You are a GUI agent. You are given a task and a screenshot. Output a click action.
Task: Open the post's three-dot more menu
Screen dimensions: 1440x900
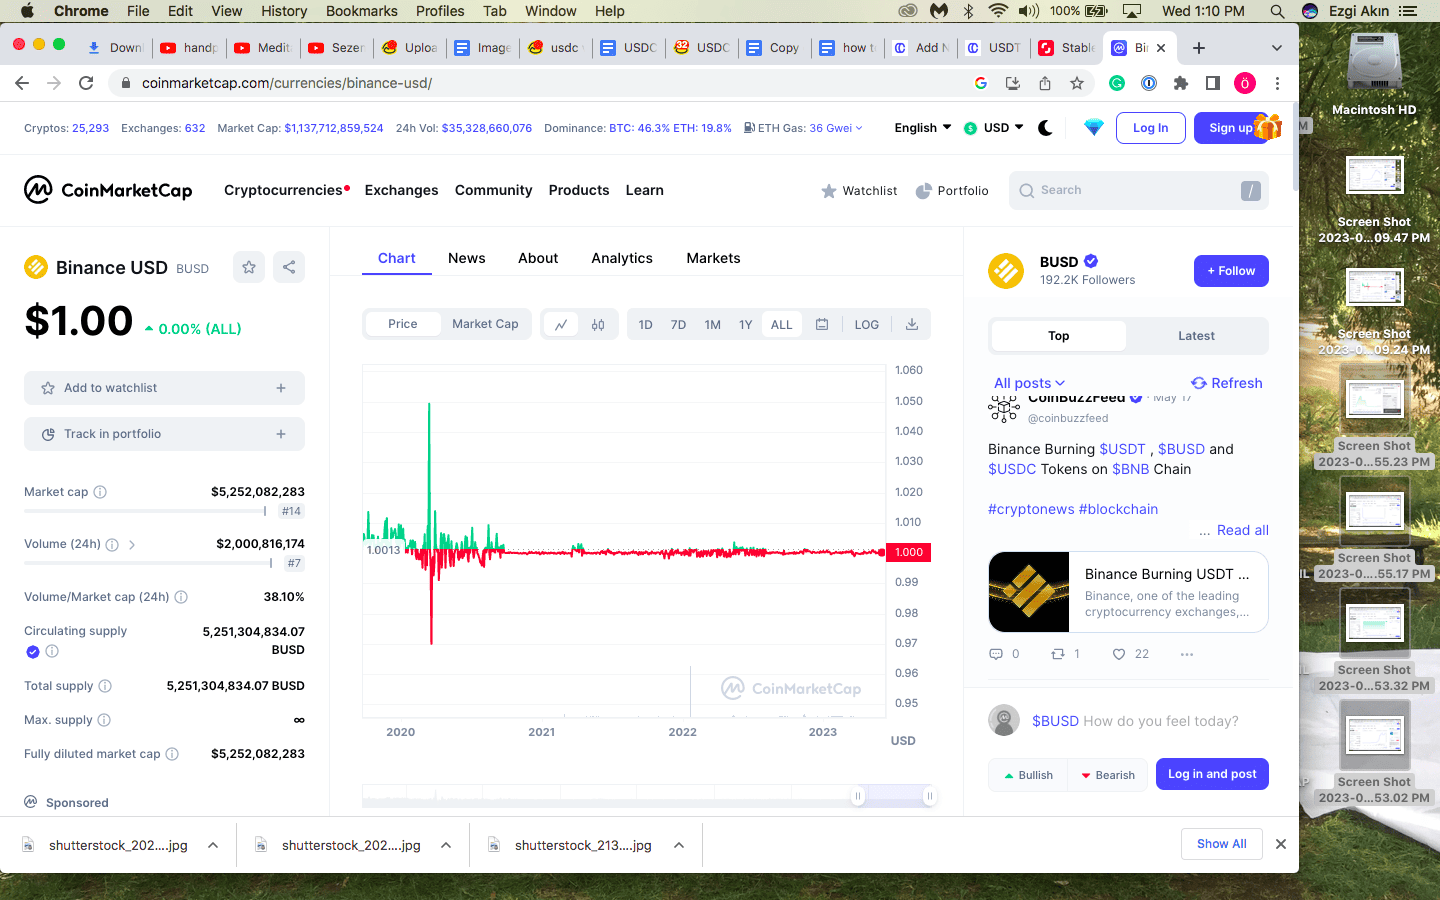[x=1187, y=654]
